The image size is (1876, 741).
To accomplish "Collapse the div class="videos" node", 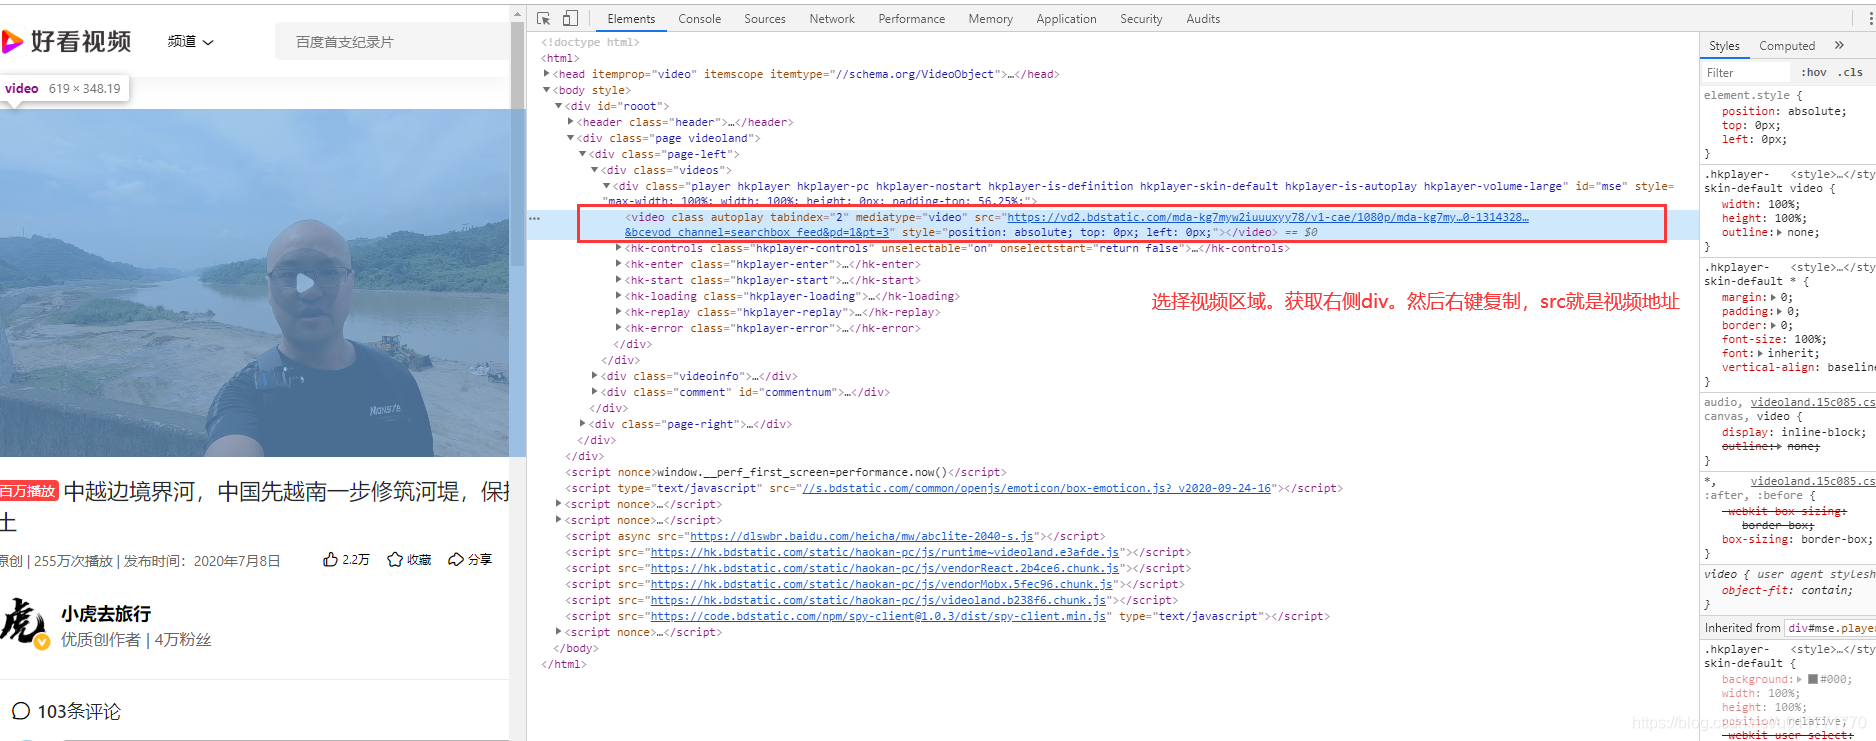I will pos(594,170).
